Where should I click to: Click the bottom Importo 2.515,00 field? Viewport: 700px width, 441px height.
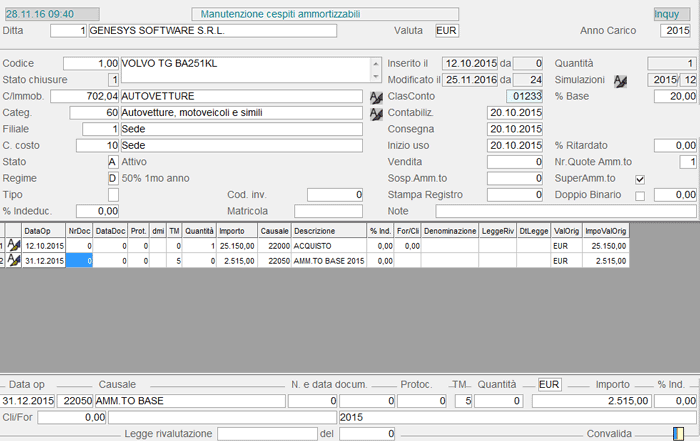(x=592, y=401)
